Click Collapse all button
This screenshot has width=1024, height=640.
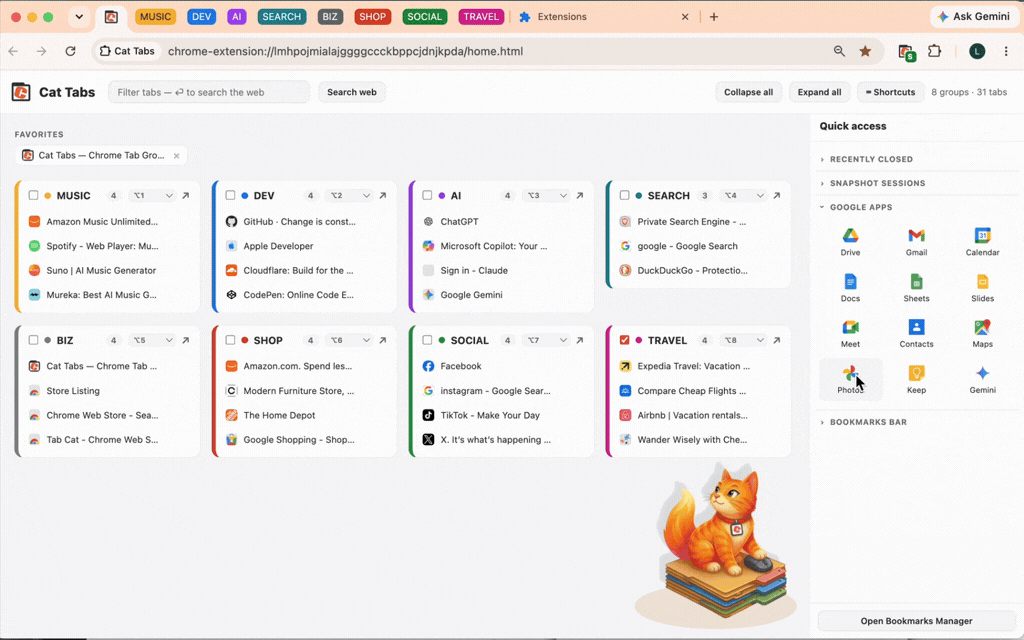[x=748, y=92]
